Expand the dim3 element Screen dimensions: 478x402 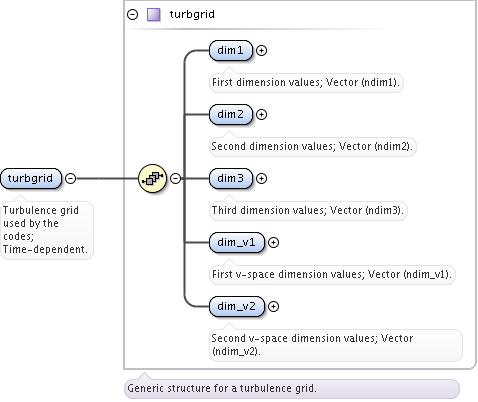point(261,178)
